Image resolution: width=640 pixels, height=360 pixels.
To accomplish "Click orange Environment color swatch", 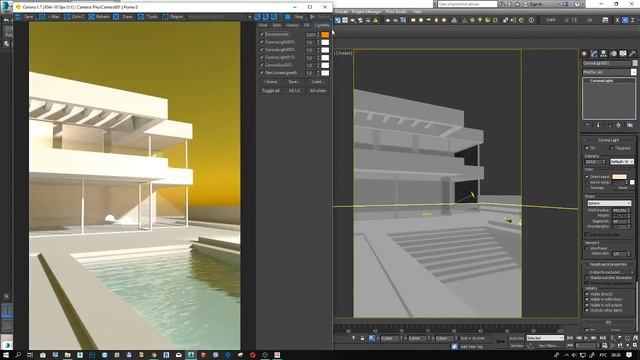I will [x=325, y=35].
